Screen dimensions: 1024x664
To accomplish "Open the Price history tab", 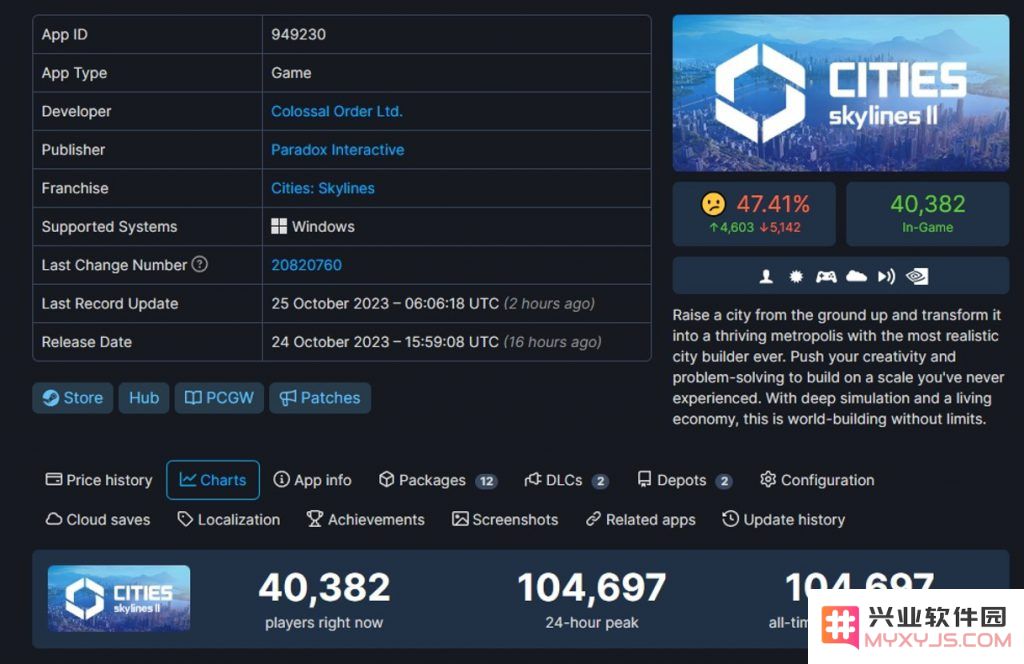I will (99, 480).
